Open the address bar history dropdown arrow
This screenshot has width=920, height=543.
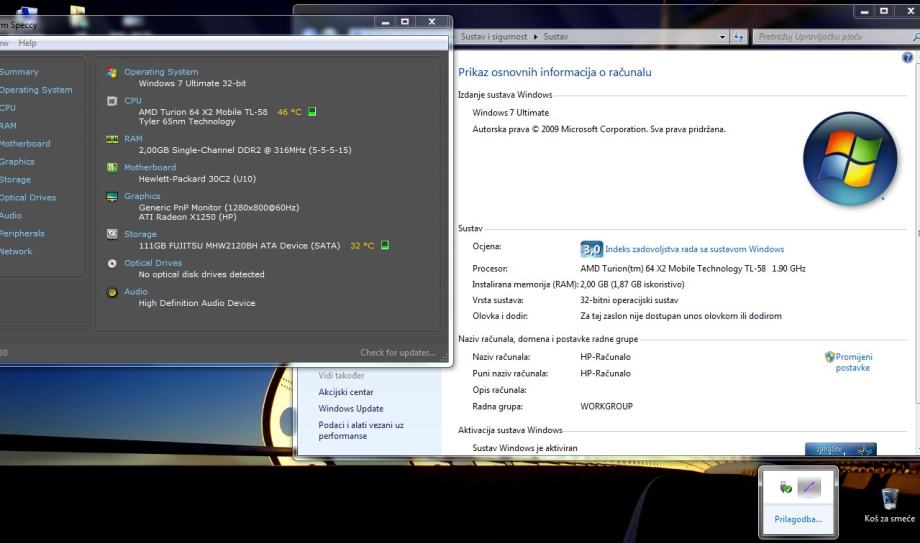[x=724, y=37]
